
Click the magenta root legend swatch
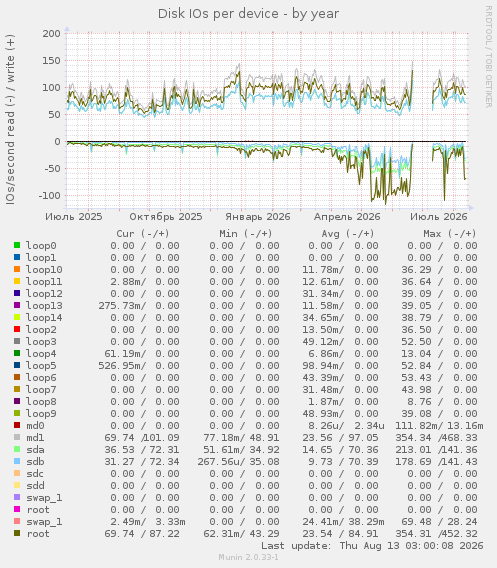pyautogui.click(x=17, y=509)
